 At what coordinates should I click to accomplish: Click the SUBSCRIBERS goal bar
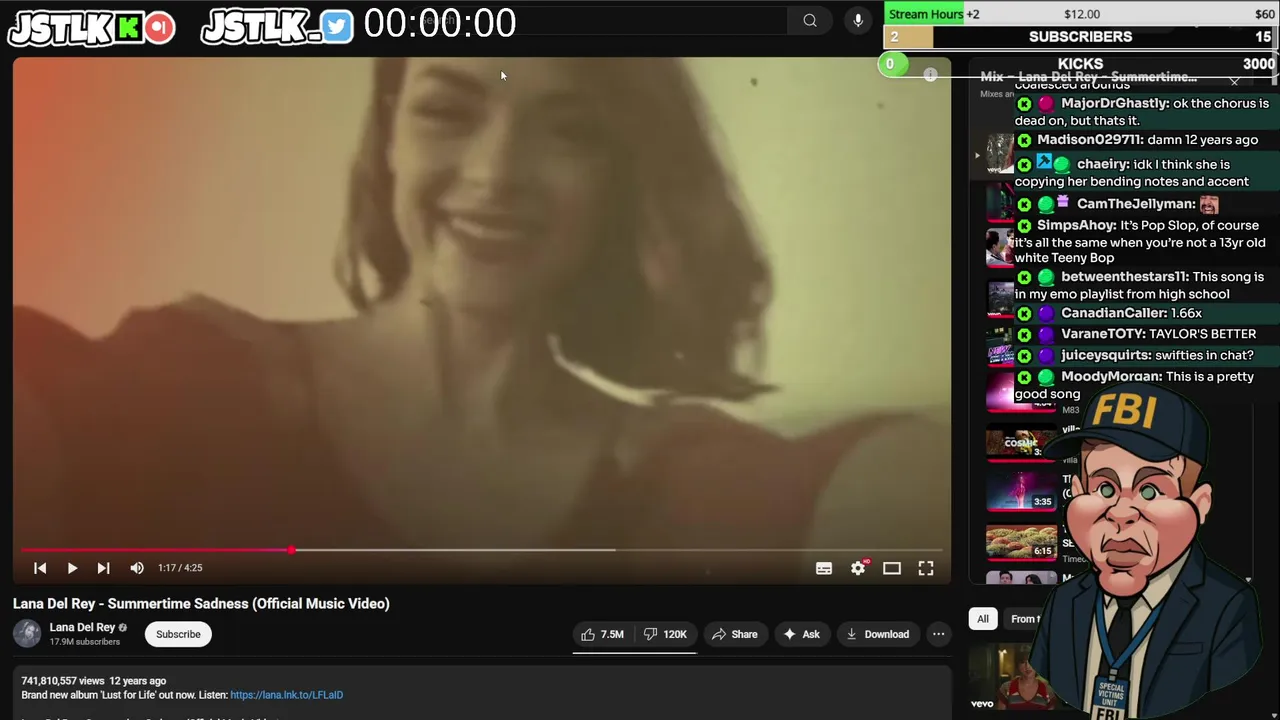click(x=1081, y=37)
